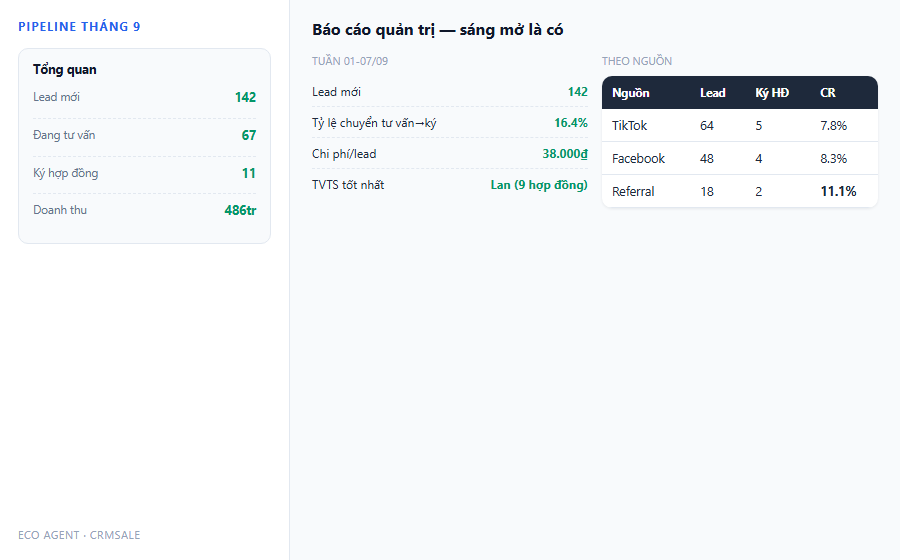This screenshot has width=900, height=560.
Task: Click the Doanh thu 486tr figure
Action: 240,210
